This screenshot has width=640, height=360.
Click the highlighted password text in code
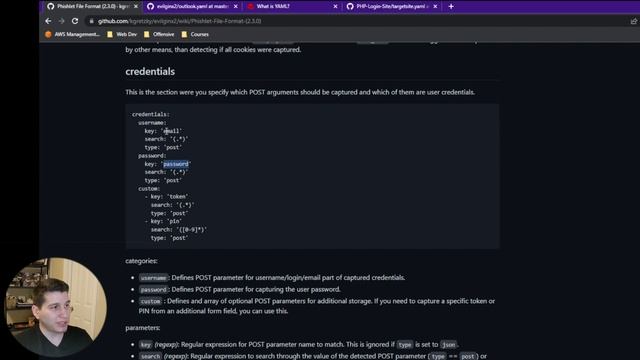point(176,164)
